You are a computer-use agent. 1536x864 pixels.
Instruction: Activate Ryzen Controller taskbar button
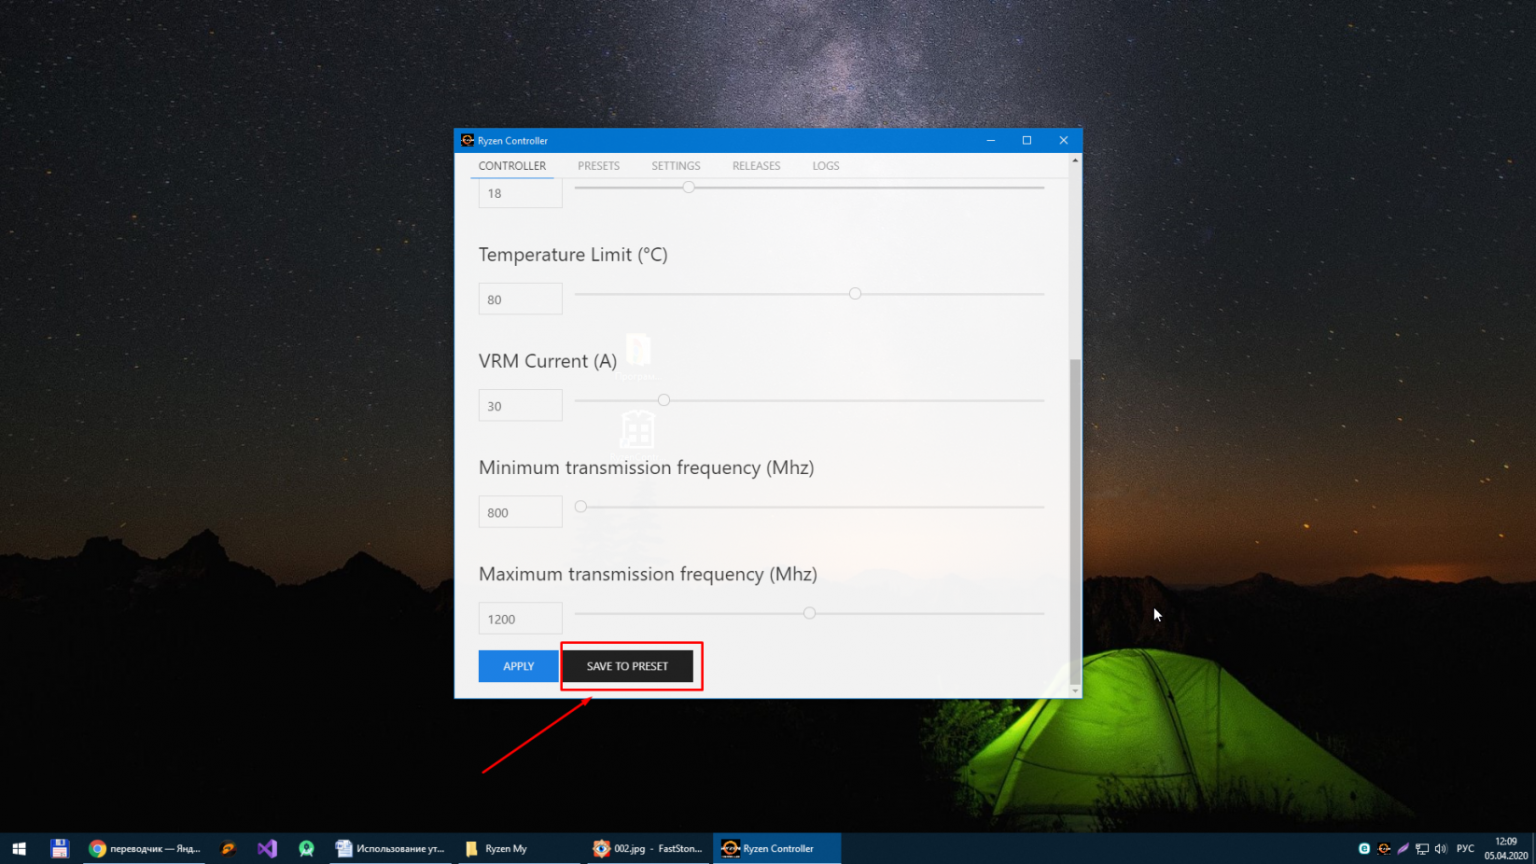pos(777,848)
